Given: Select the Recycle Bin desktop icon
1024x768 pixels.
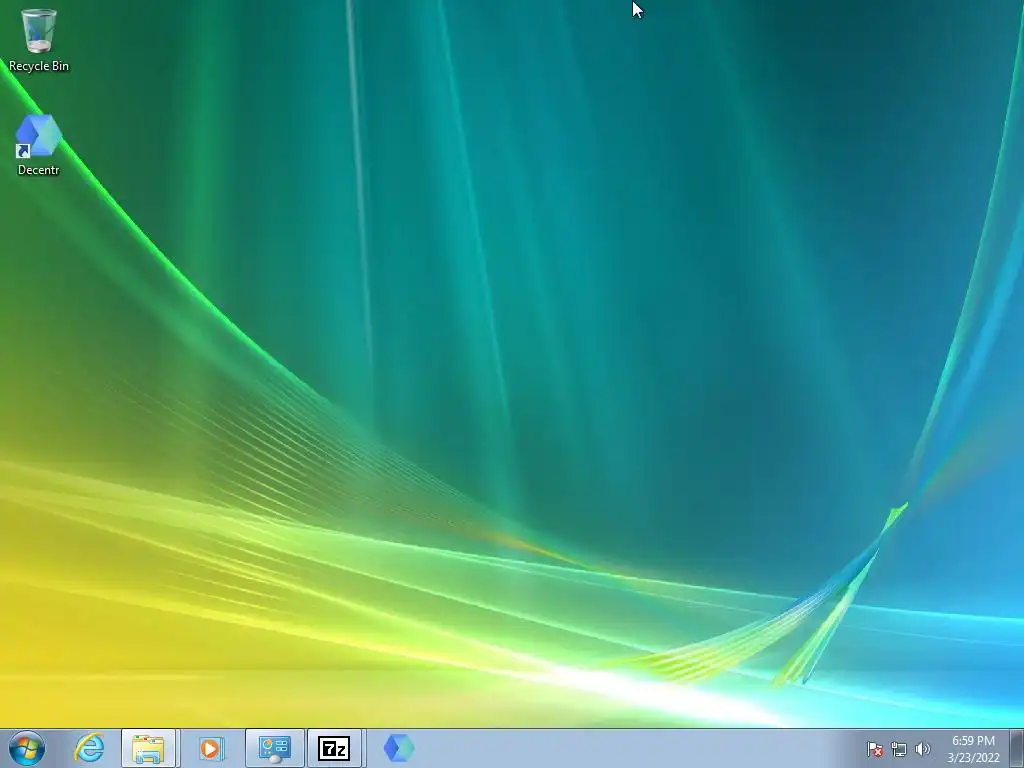Looking at the screenshot, I should [39, 39].
